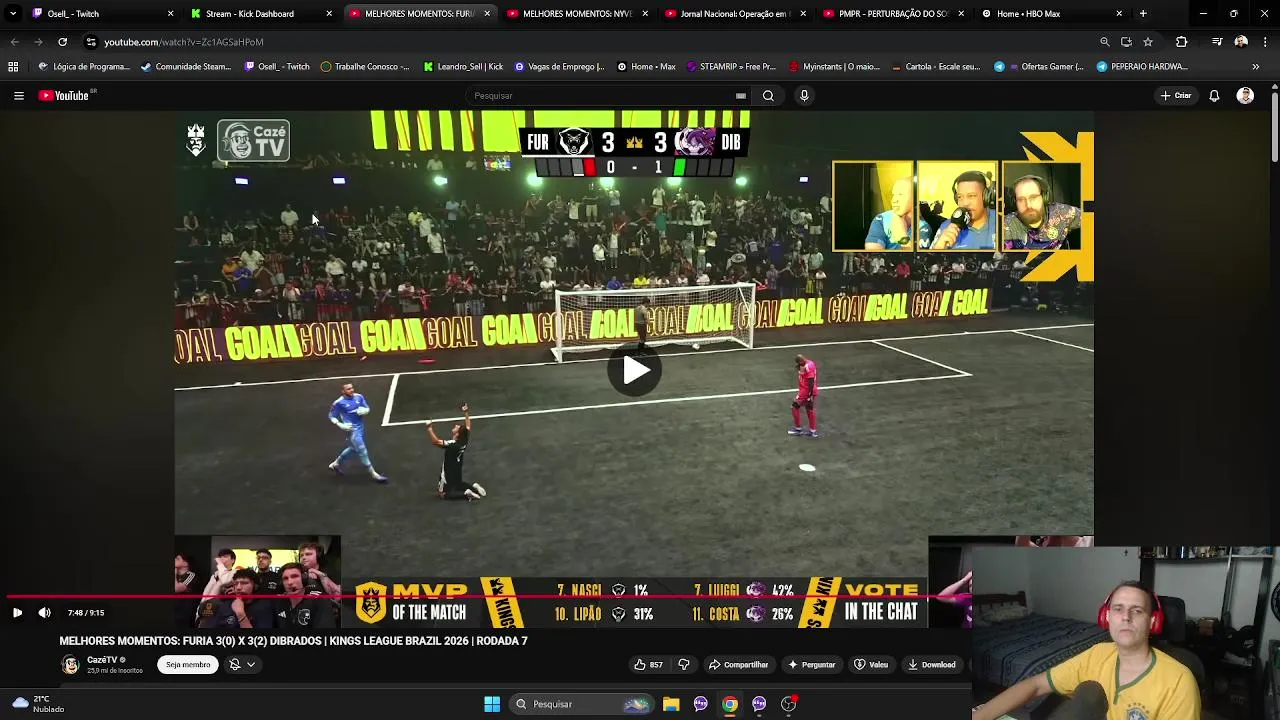Open the CazéTV channel name link
Screen dimensions: 1280x720
[x=102, y=660]
